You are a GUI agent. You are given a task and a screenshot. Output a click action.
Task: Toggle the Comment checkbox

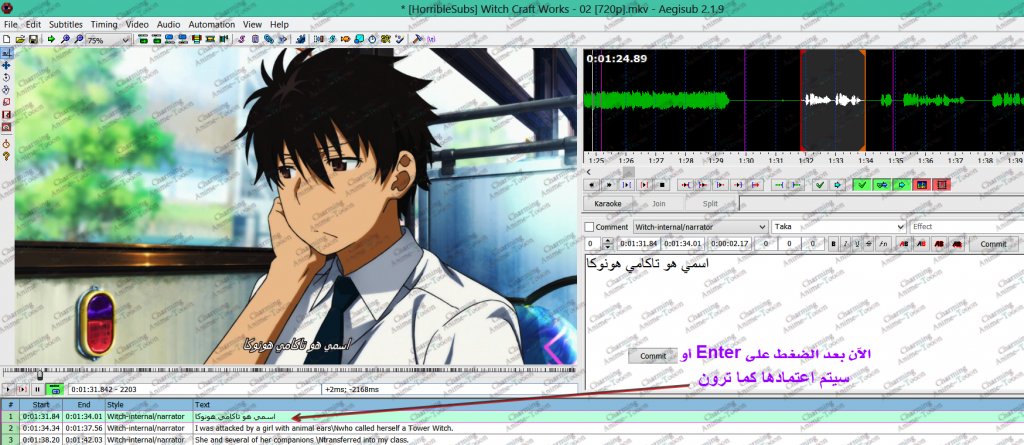tap(589, 227)
